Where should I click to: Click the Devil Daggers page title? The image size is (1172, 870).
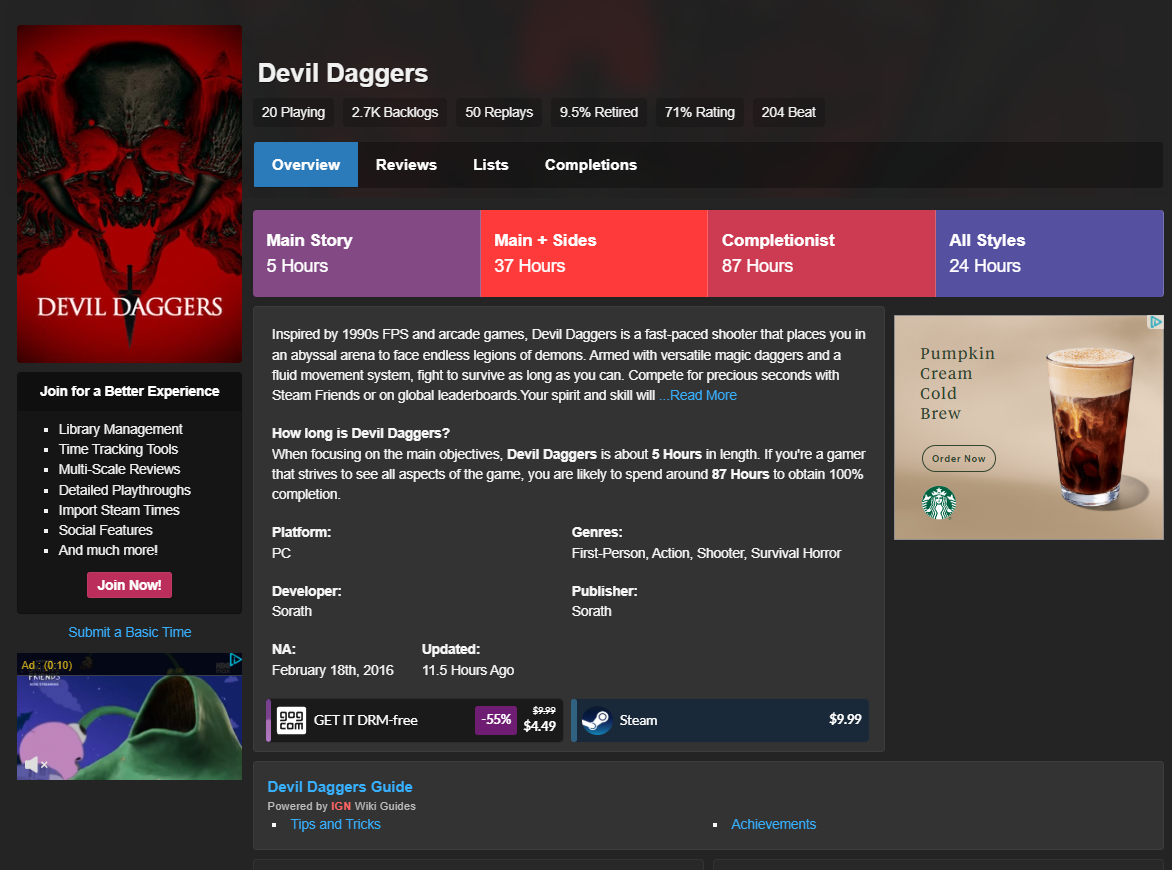342,73
